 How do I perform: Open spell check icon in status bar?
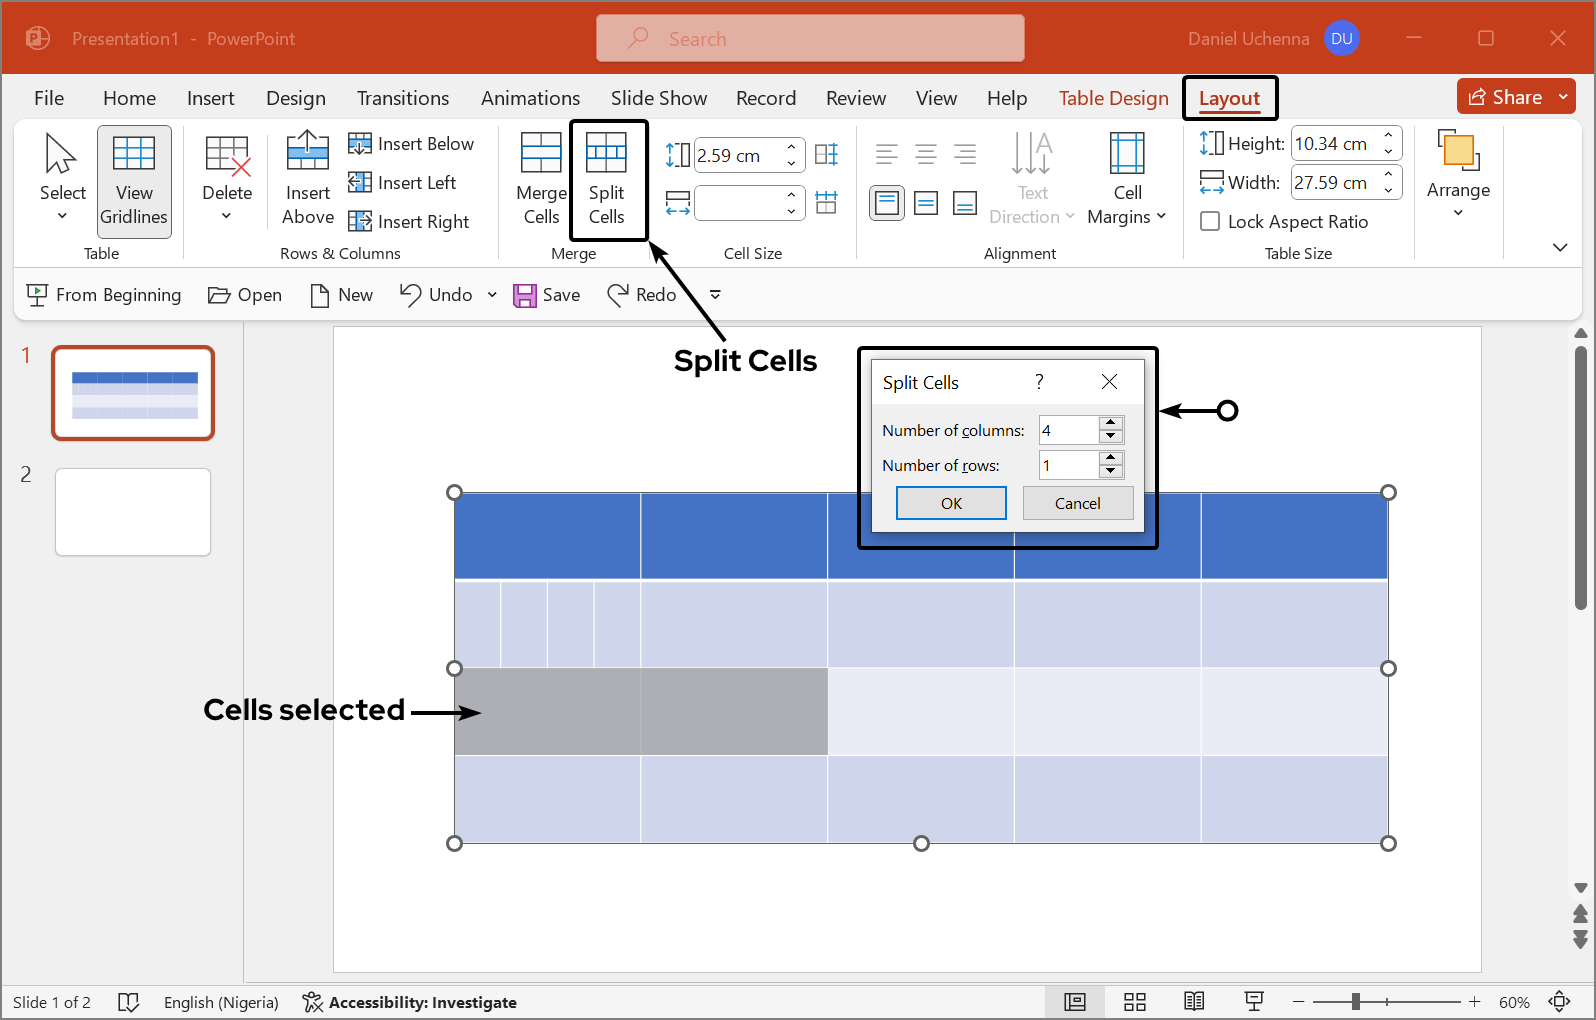(x=128, y=1002)
